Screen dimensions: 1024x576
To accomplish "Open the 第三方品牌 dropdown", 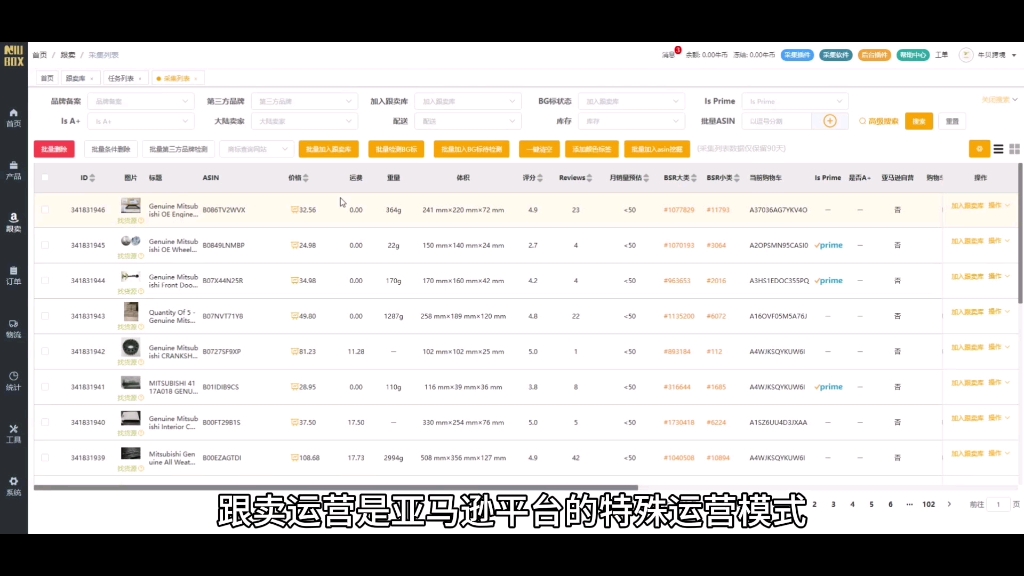I will (304, 101).
